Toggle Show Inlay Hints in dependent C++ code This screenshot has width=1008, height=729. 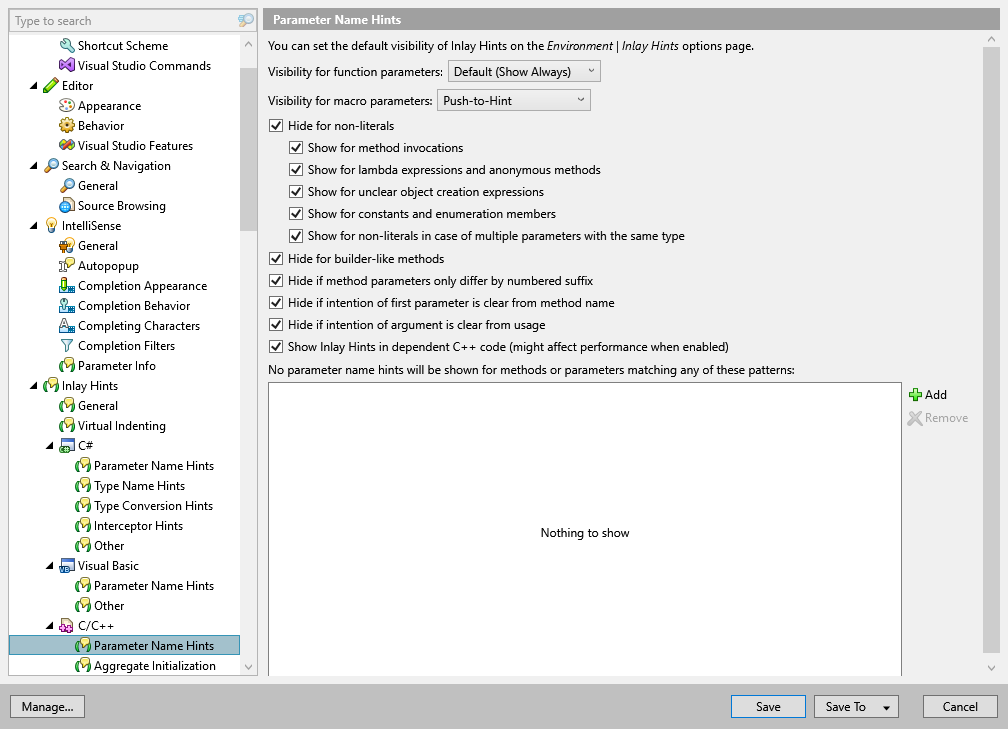pyautogui.click(x=276, y=346)
